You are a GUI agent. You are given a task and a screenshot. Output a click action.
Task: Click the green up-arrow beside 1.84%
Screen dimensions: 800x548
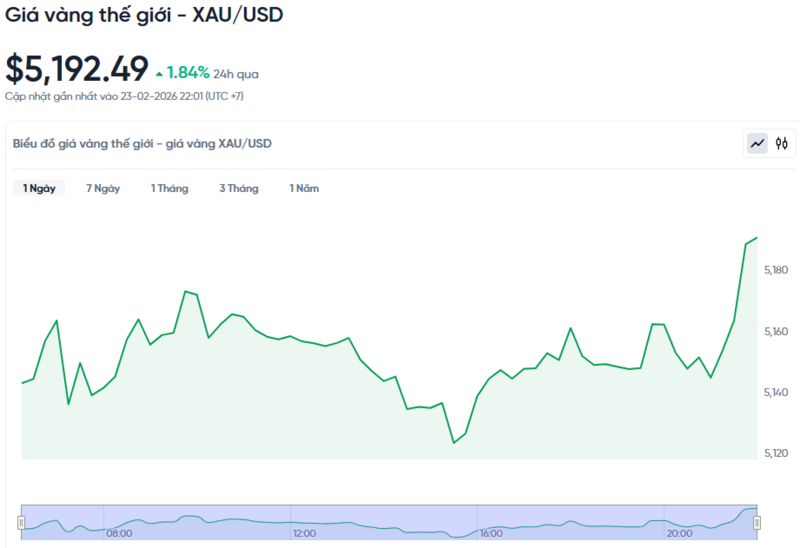tap(159, 73)
